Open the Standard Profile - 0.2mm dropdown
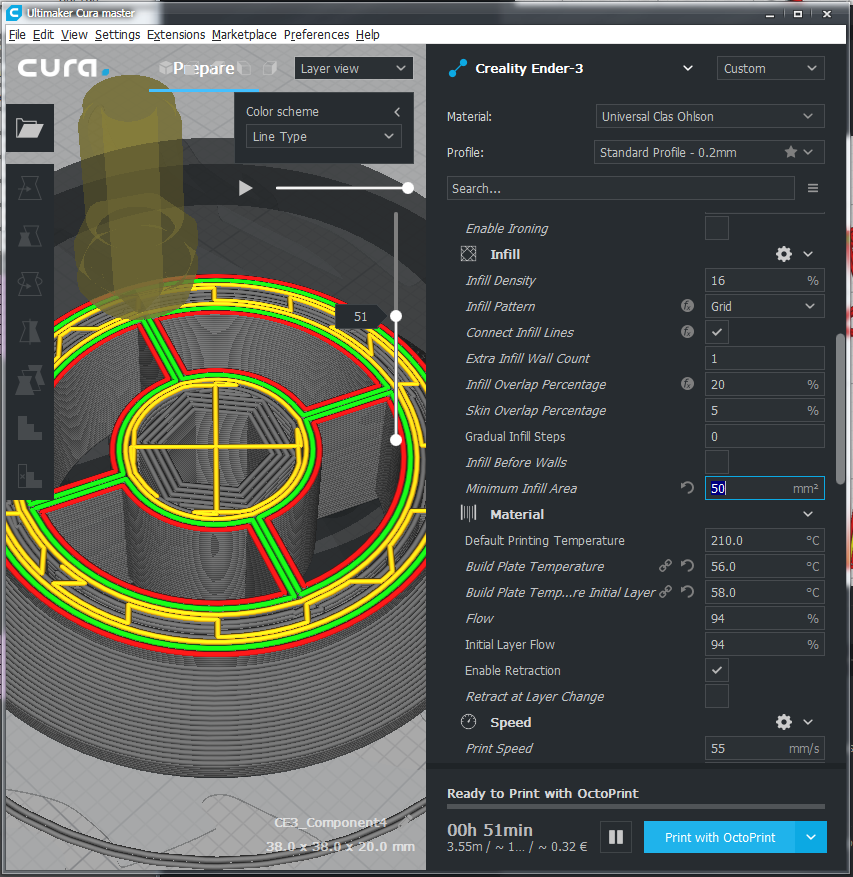Image resolution: width=853 pixels, height=877 pixels. click(x=709, y=152)
